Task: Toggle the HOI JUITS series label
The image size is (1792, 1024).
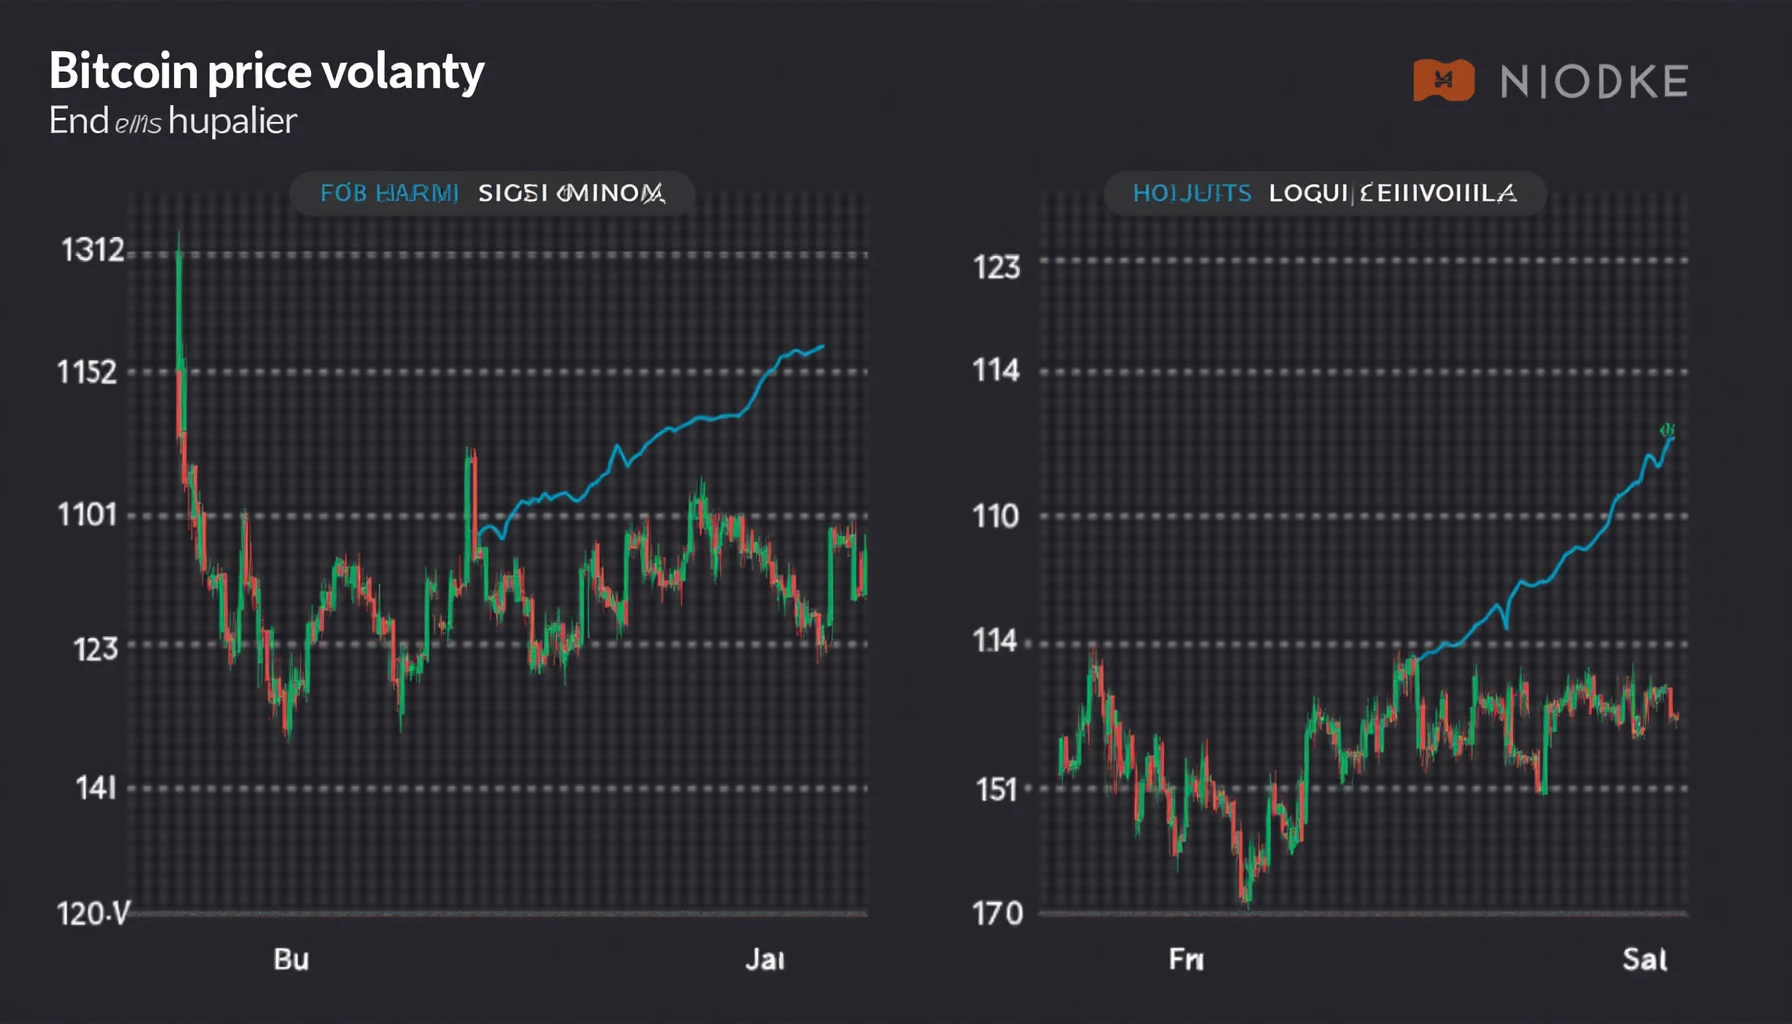Action: click(1191, 193)
